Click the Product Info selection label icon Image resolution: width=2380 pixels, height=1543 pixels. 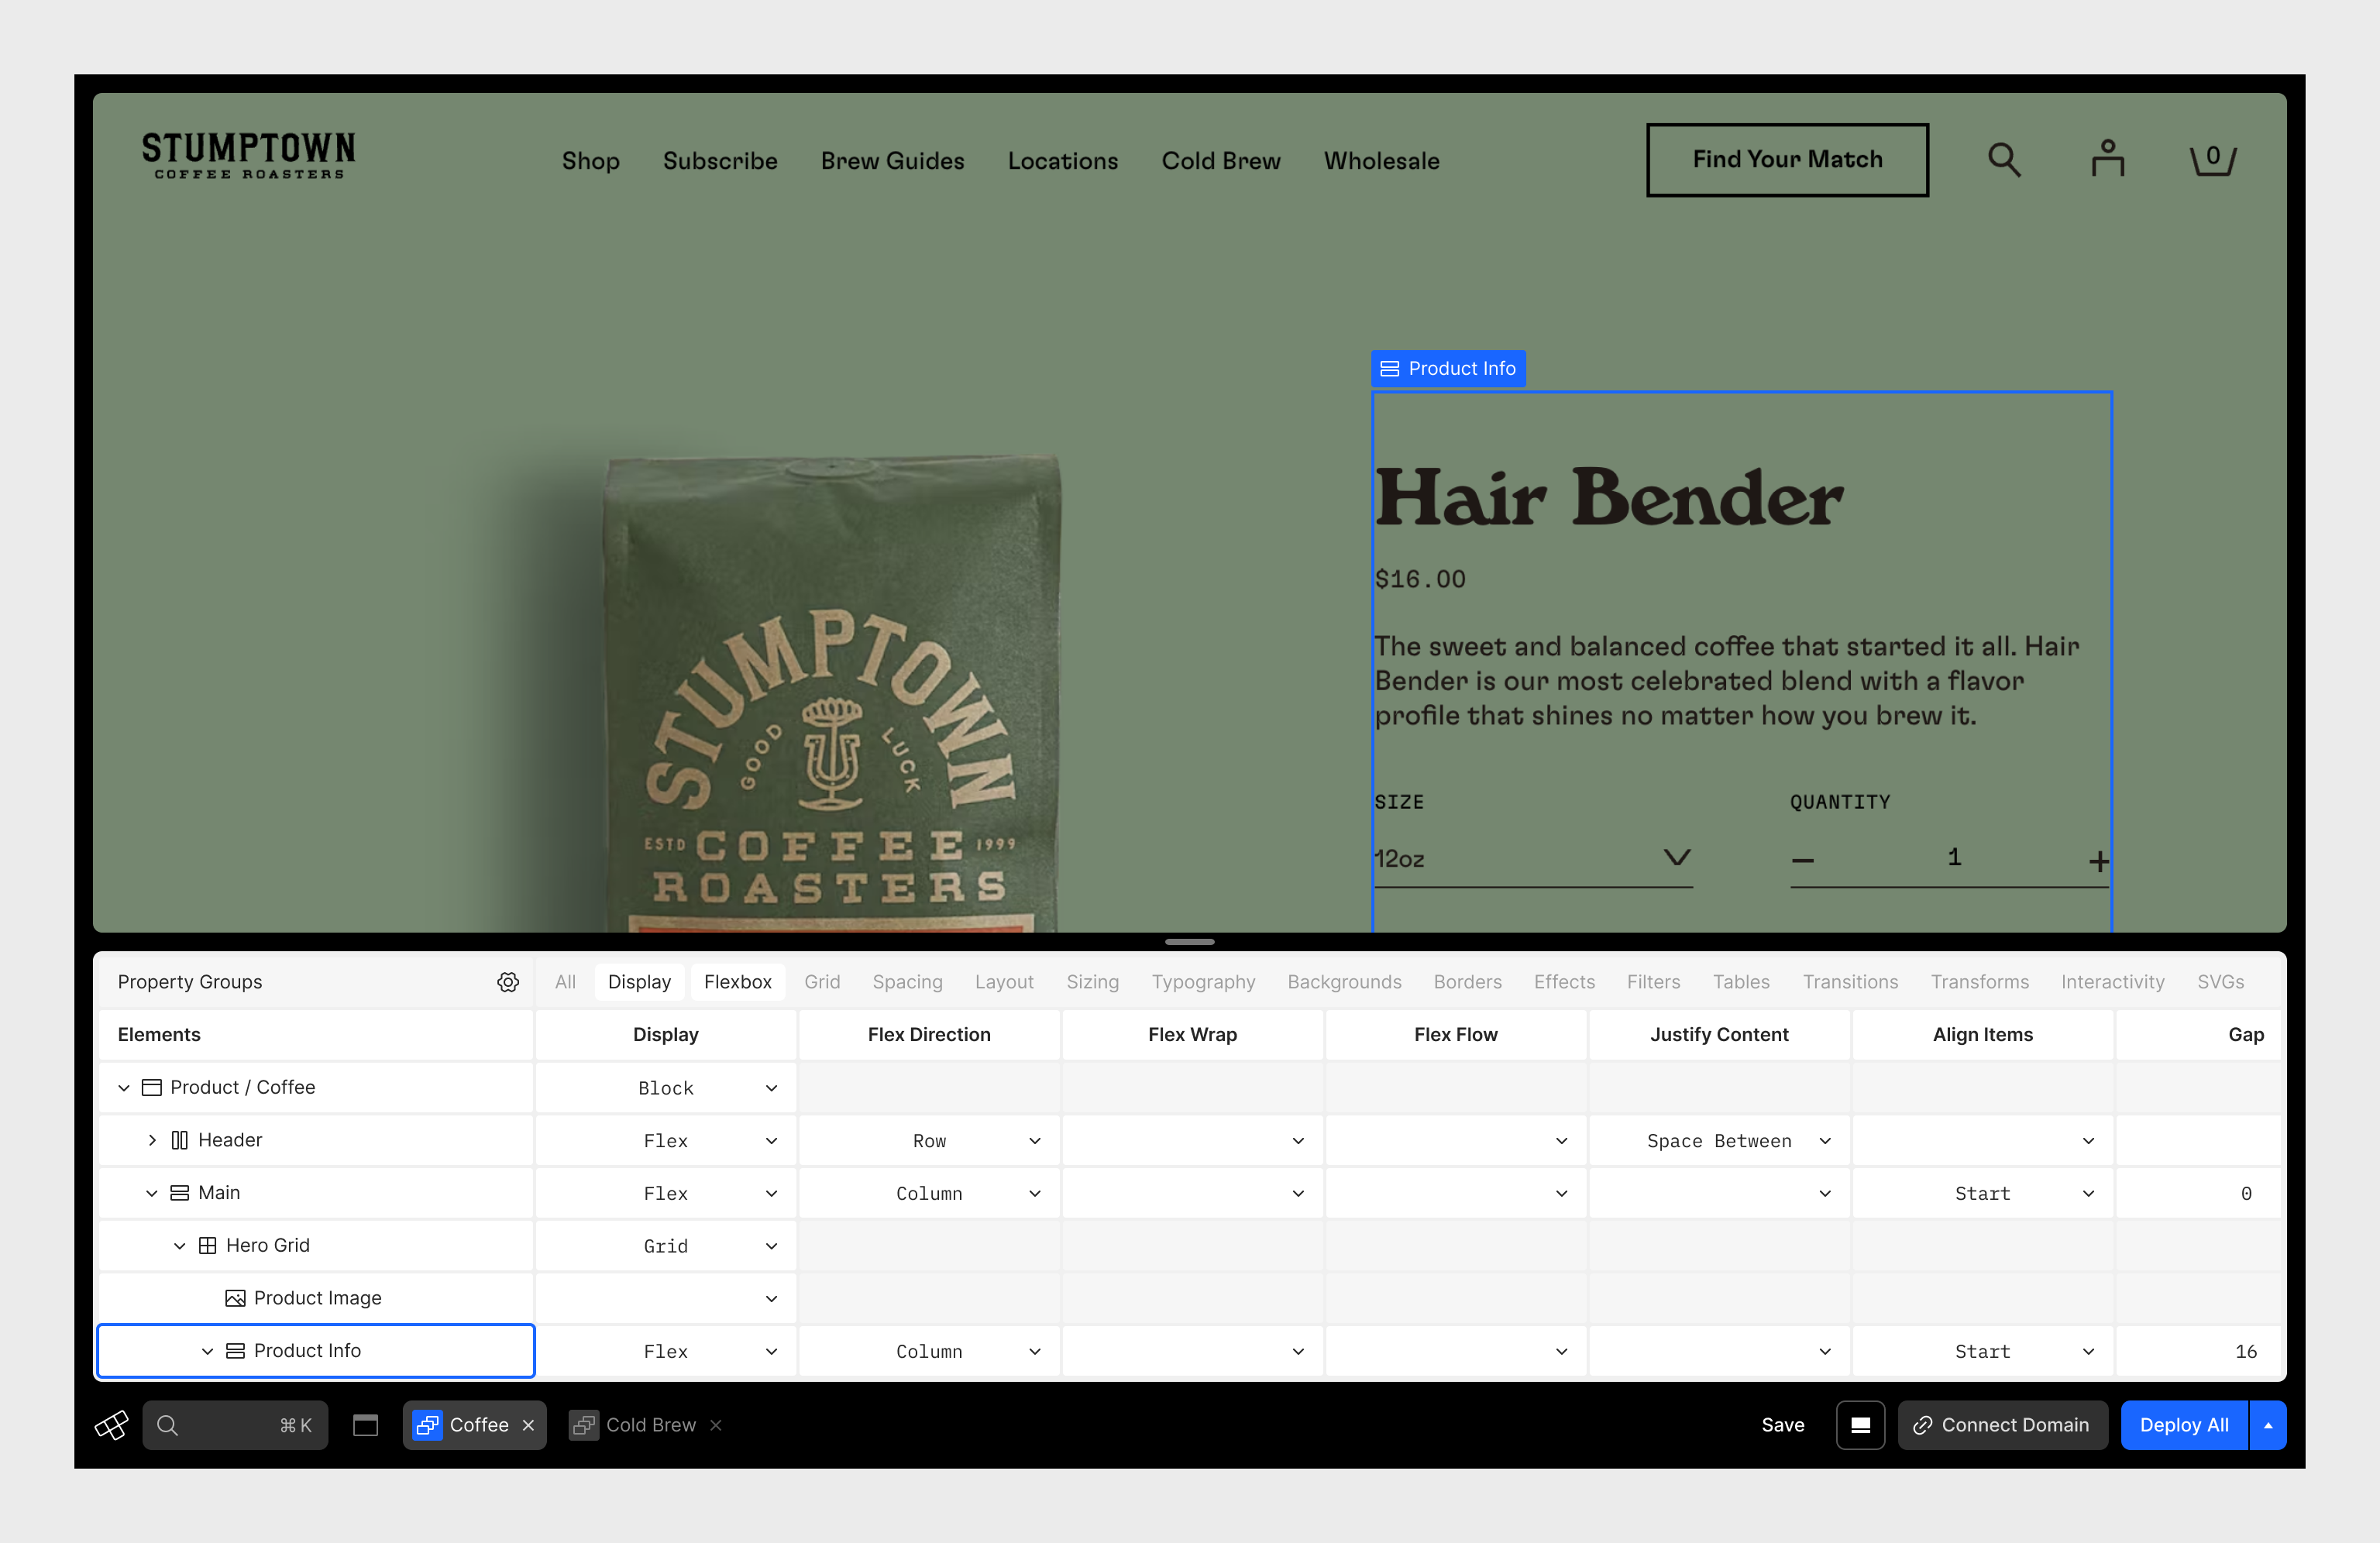1389,369
